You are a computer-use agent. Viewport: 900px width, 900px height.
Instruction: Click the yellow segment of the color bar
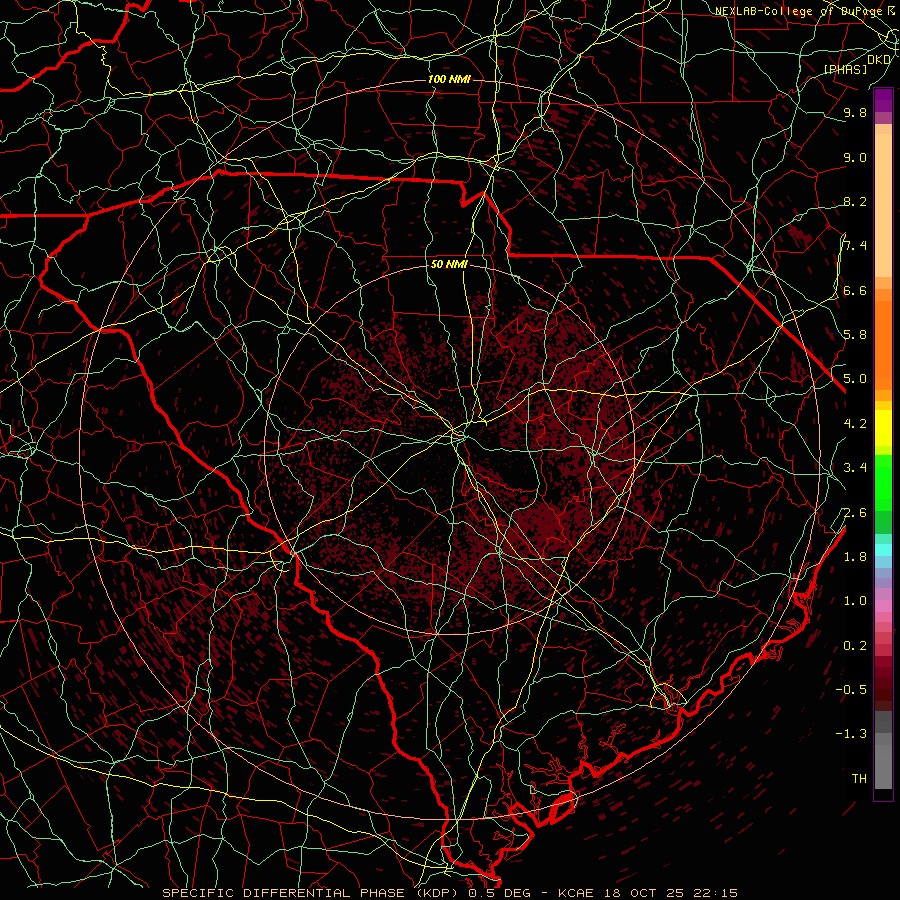click(883, 428)
